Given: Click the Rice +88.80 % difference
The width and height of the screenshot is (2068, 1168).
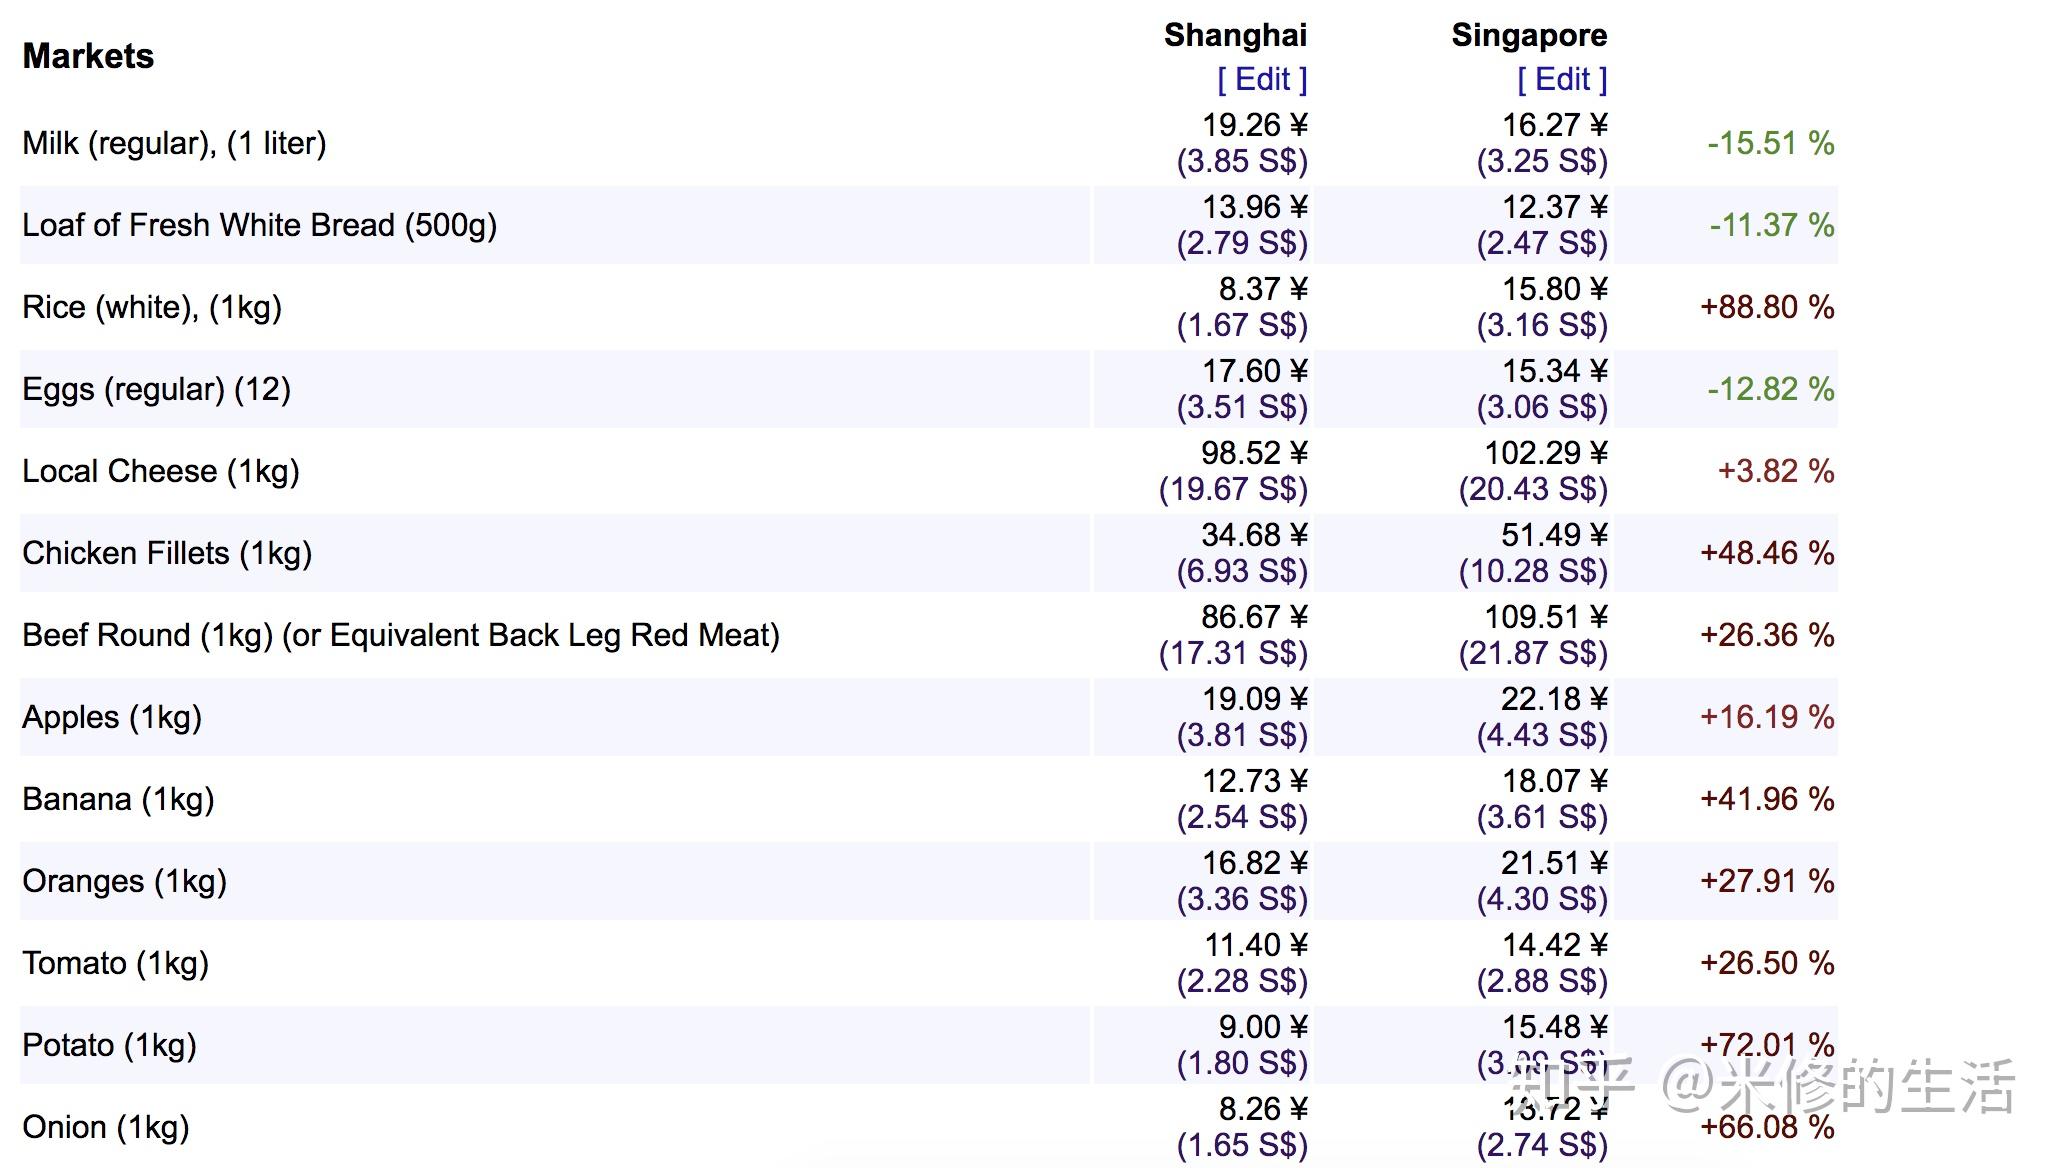Looking at the screenshot, I should click(1767, 307).
